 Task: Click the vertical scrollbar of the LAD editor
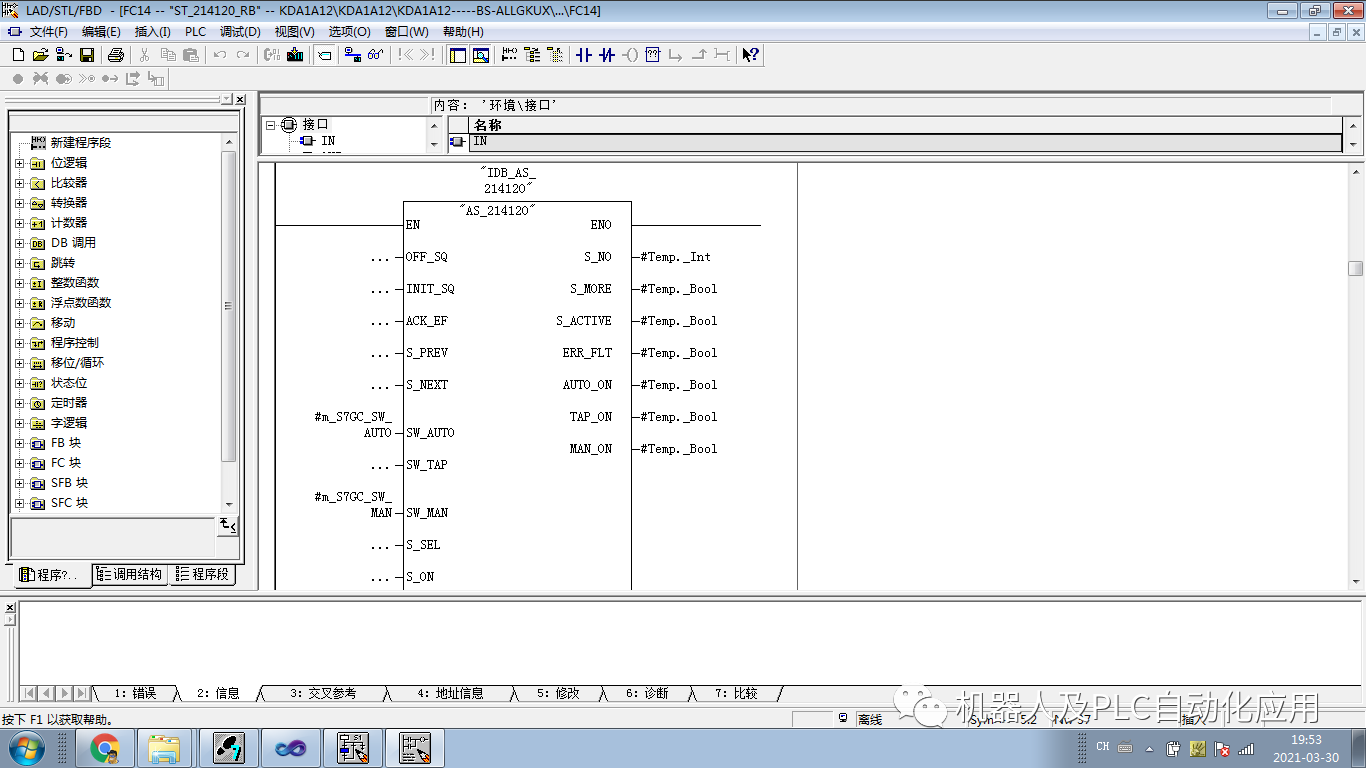[1355, 375]
